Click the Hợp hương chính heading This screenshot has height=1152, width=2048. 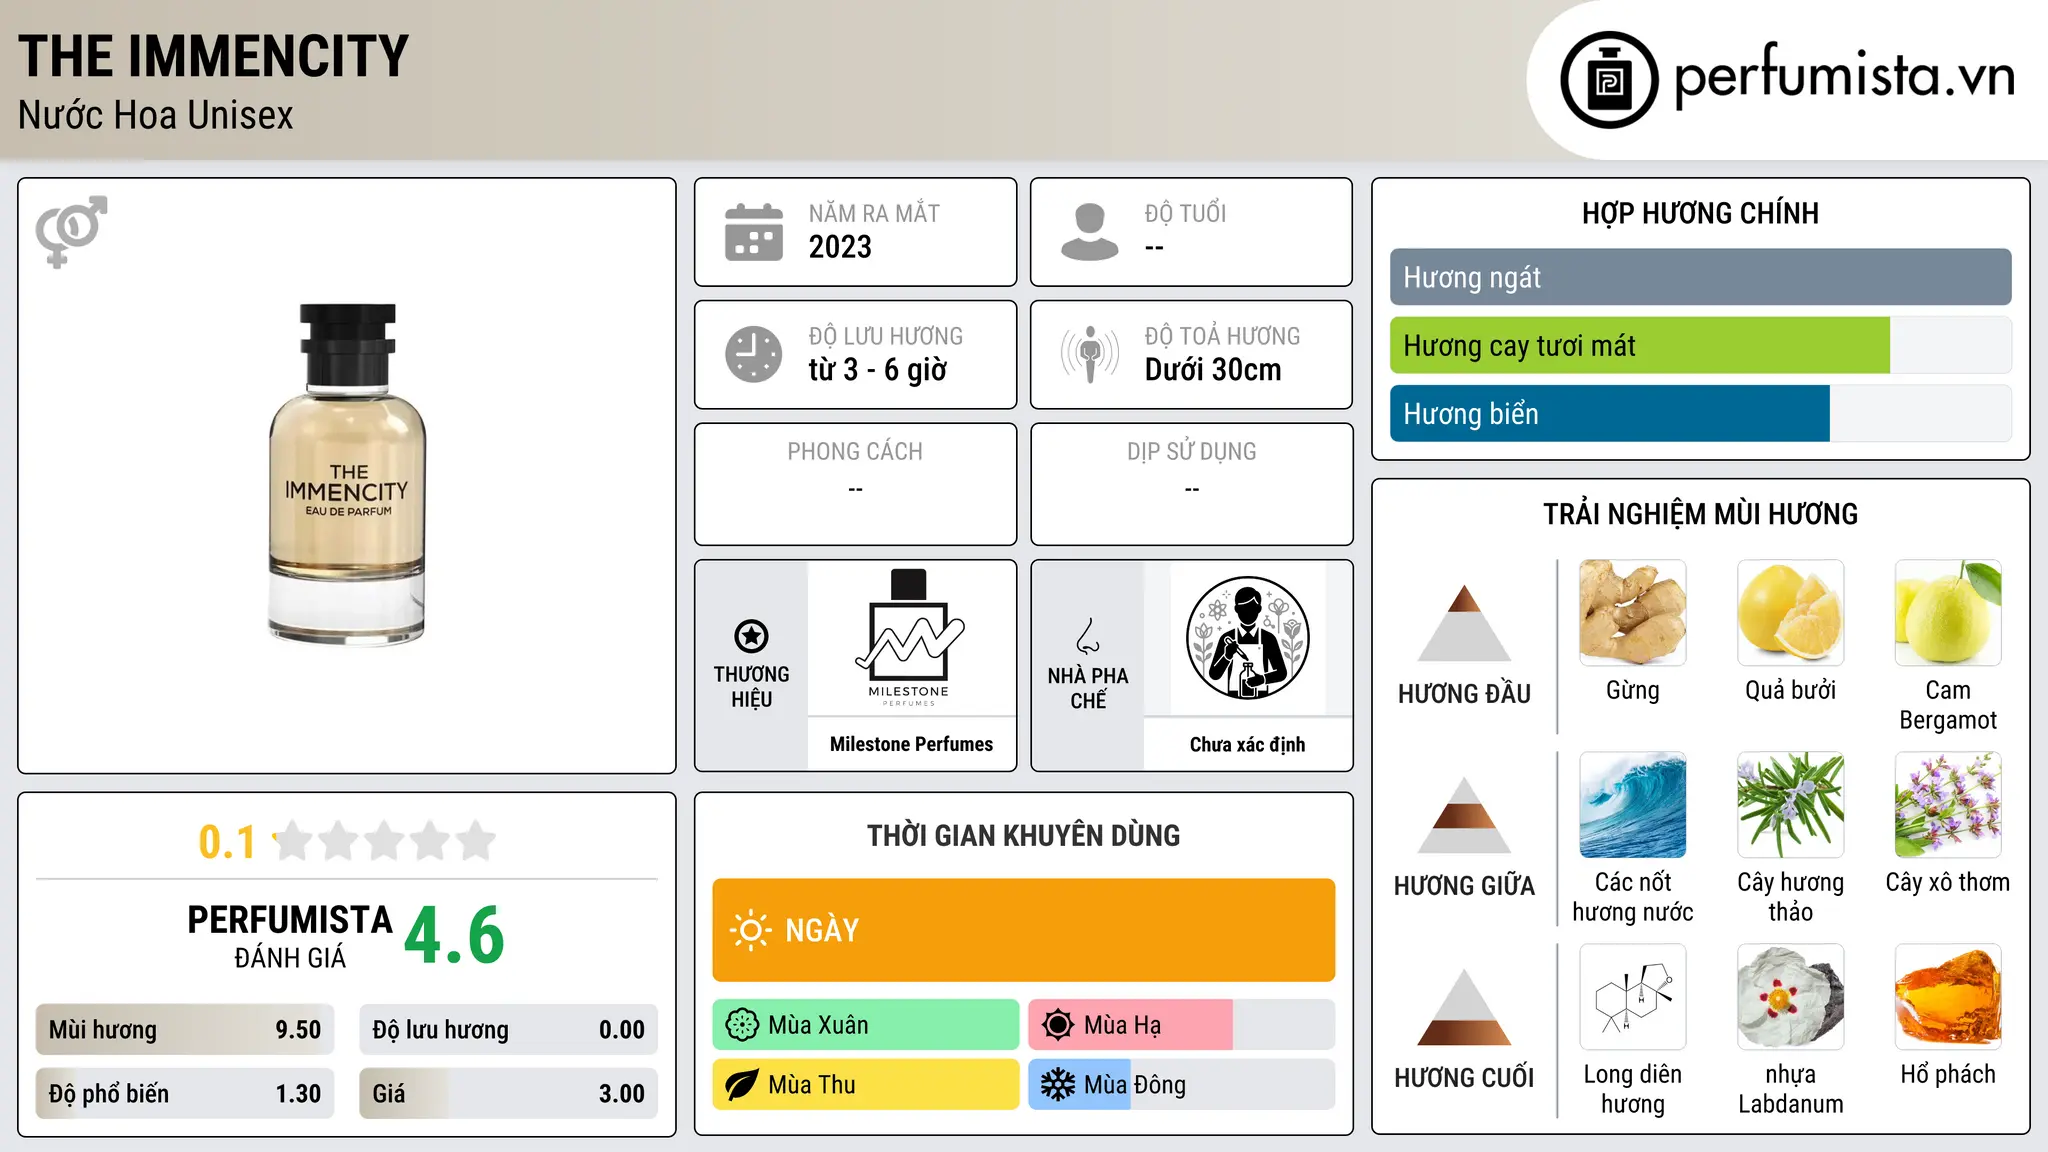(1700, 213)
